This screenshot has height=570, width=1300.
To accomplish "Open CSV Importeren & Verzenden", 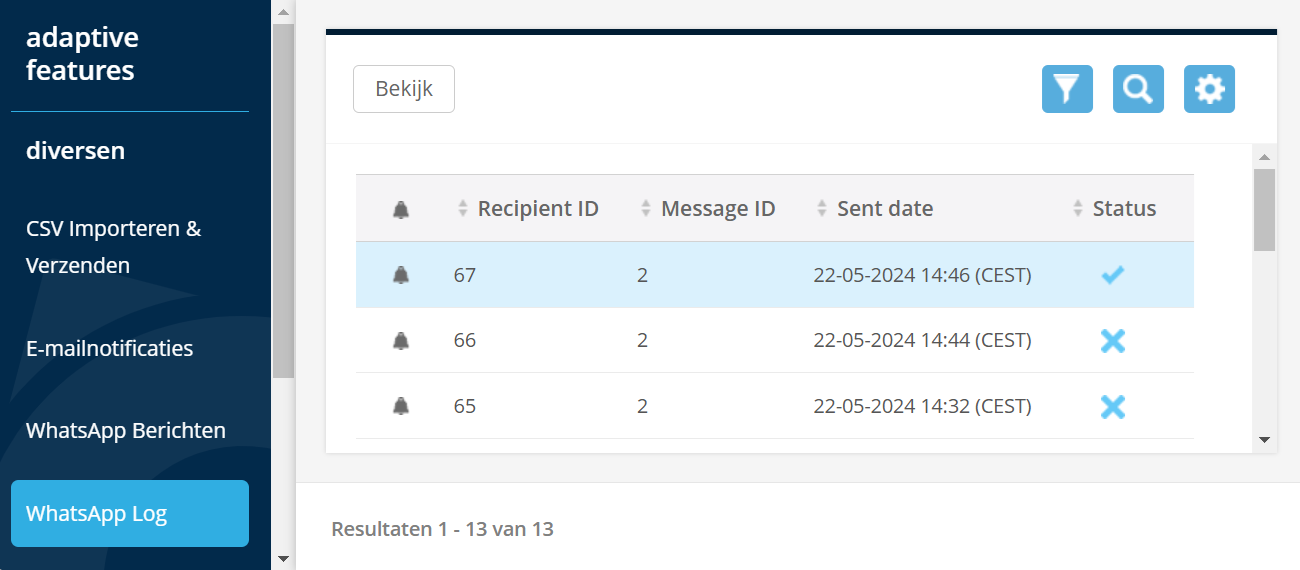I will coord(114,247).
